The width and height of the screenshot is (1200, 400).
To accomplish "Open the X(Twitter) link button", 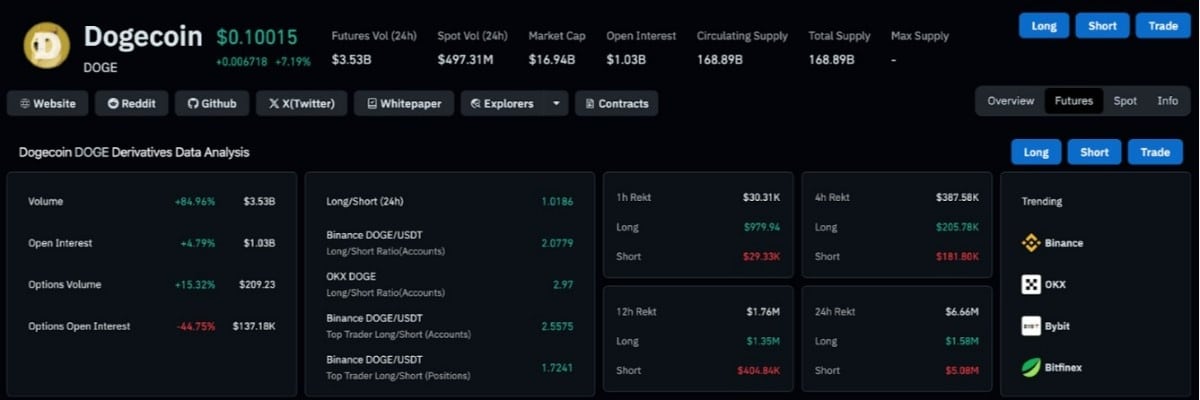I will pos(302,103).
